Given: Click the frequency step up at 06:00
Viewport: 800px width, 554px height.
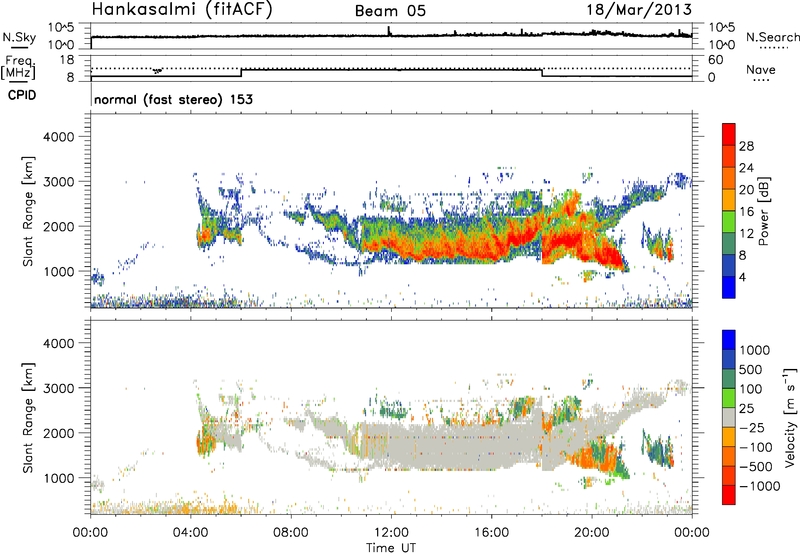Looking at the screenshot, I should point(241,73).
